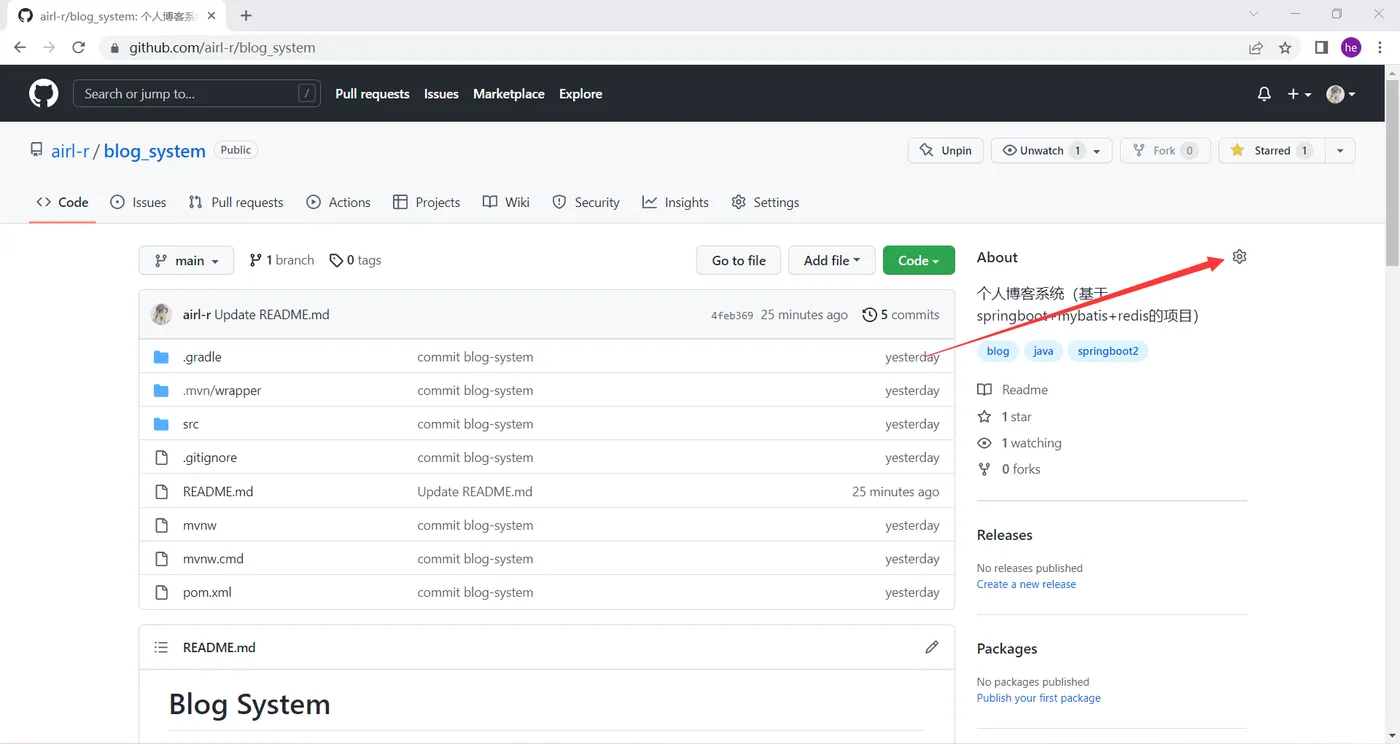Click Pull requests in the top header

coord(373,94)
